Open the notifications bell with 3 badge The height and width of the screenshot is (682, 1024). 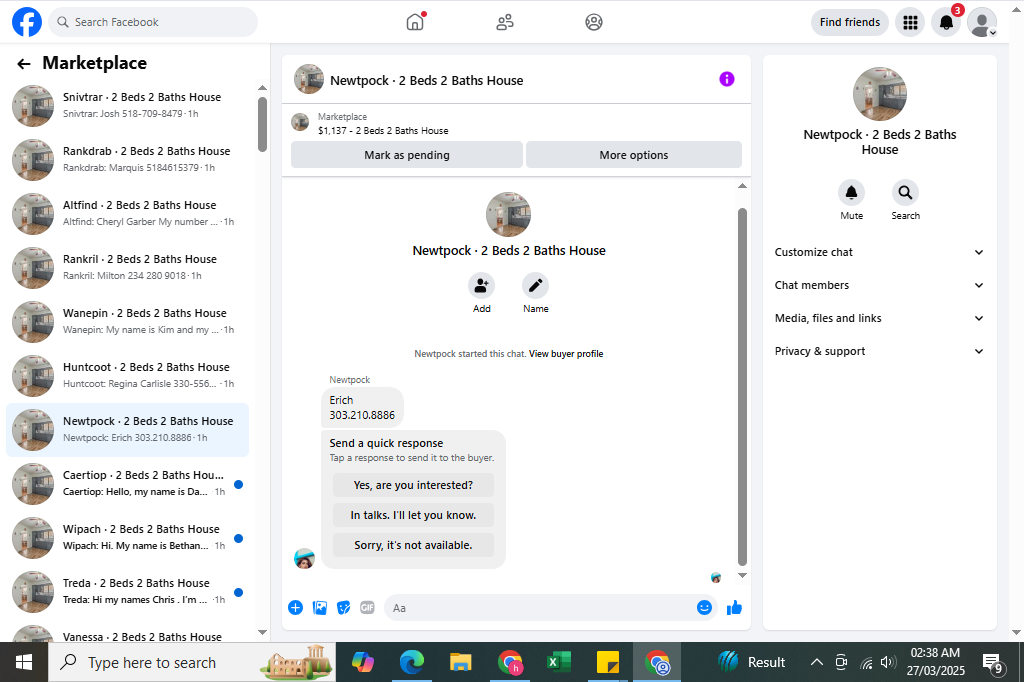click(x=946, y=22)
